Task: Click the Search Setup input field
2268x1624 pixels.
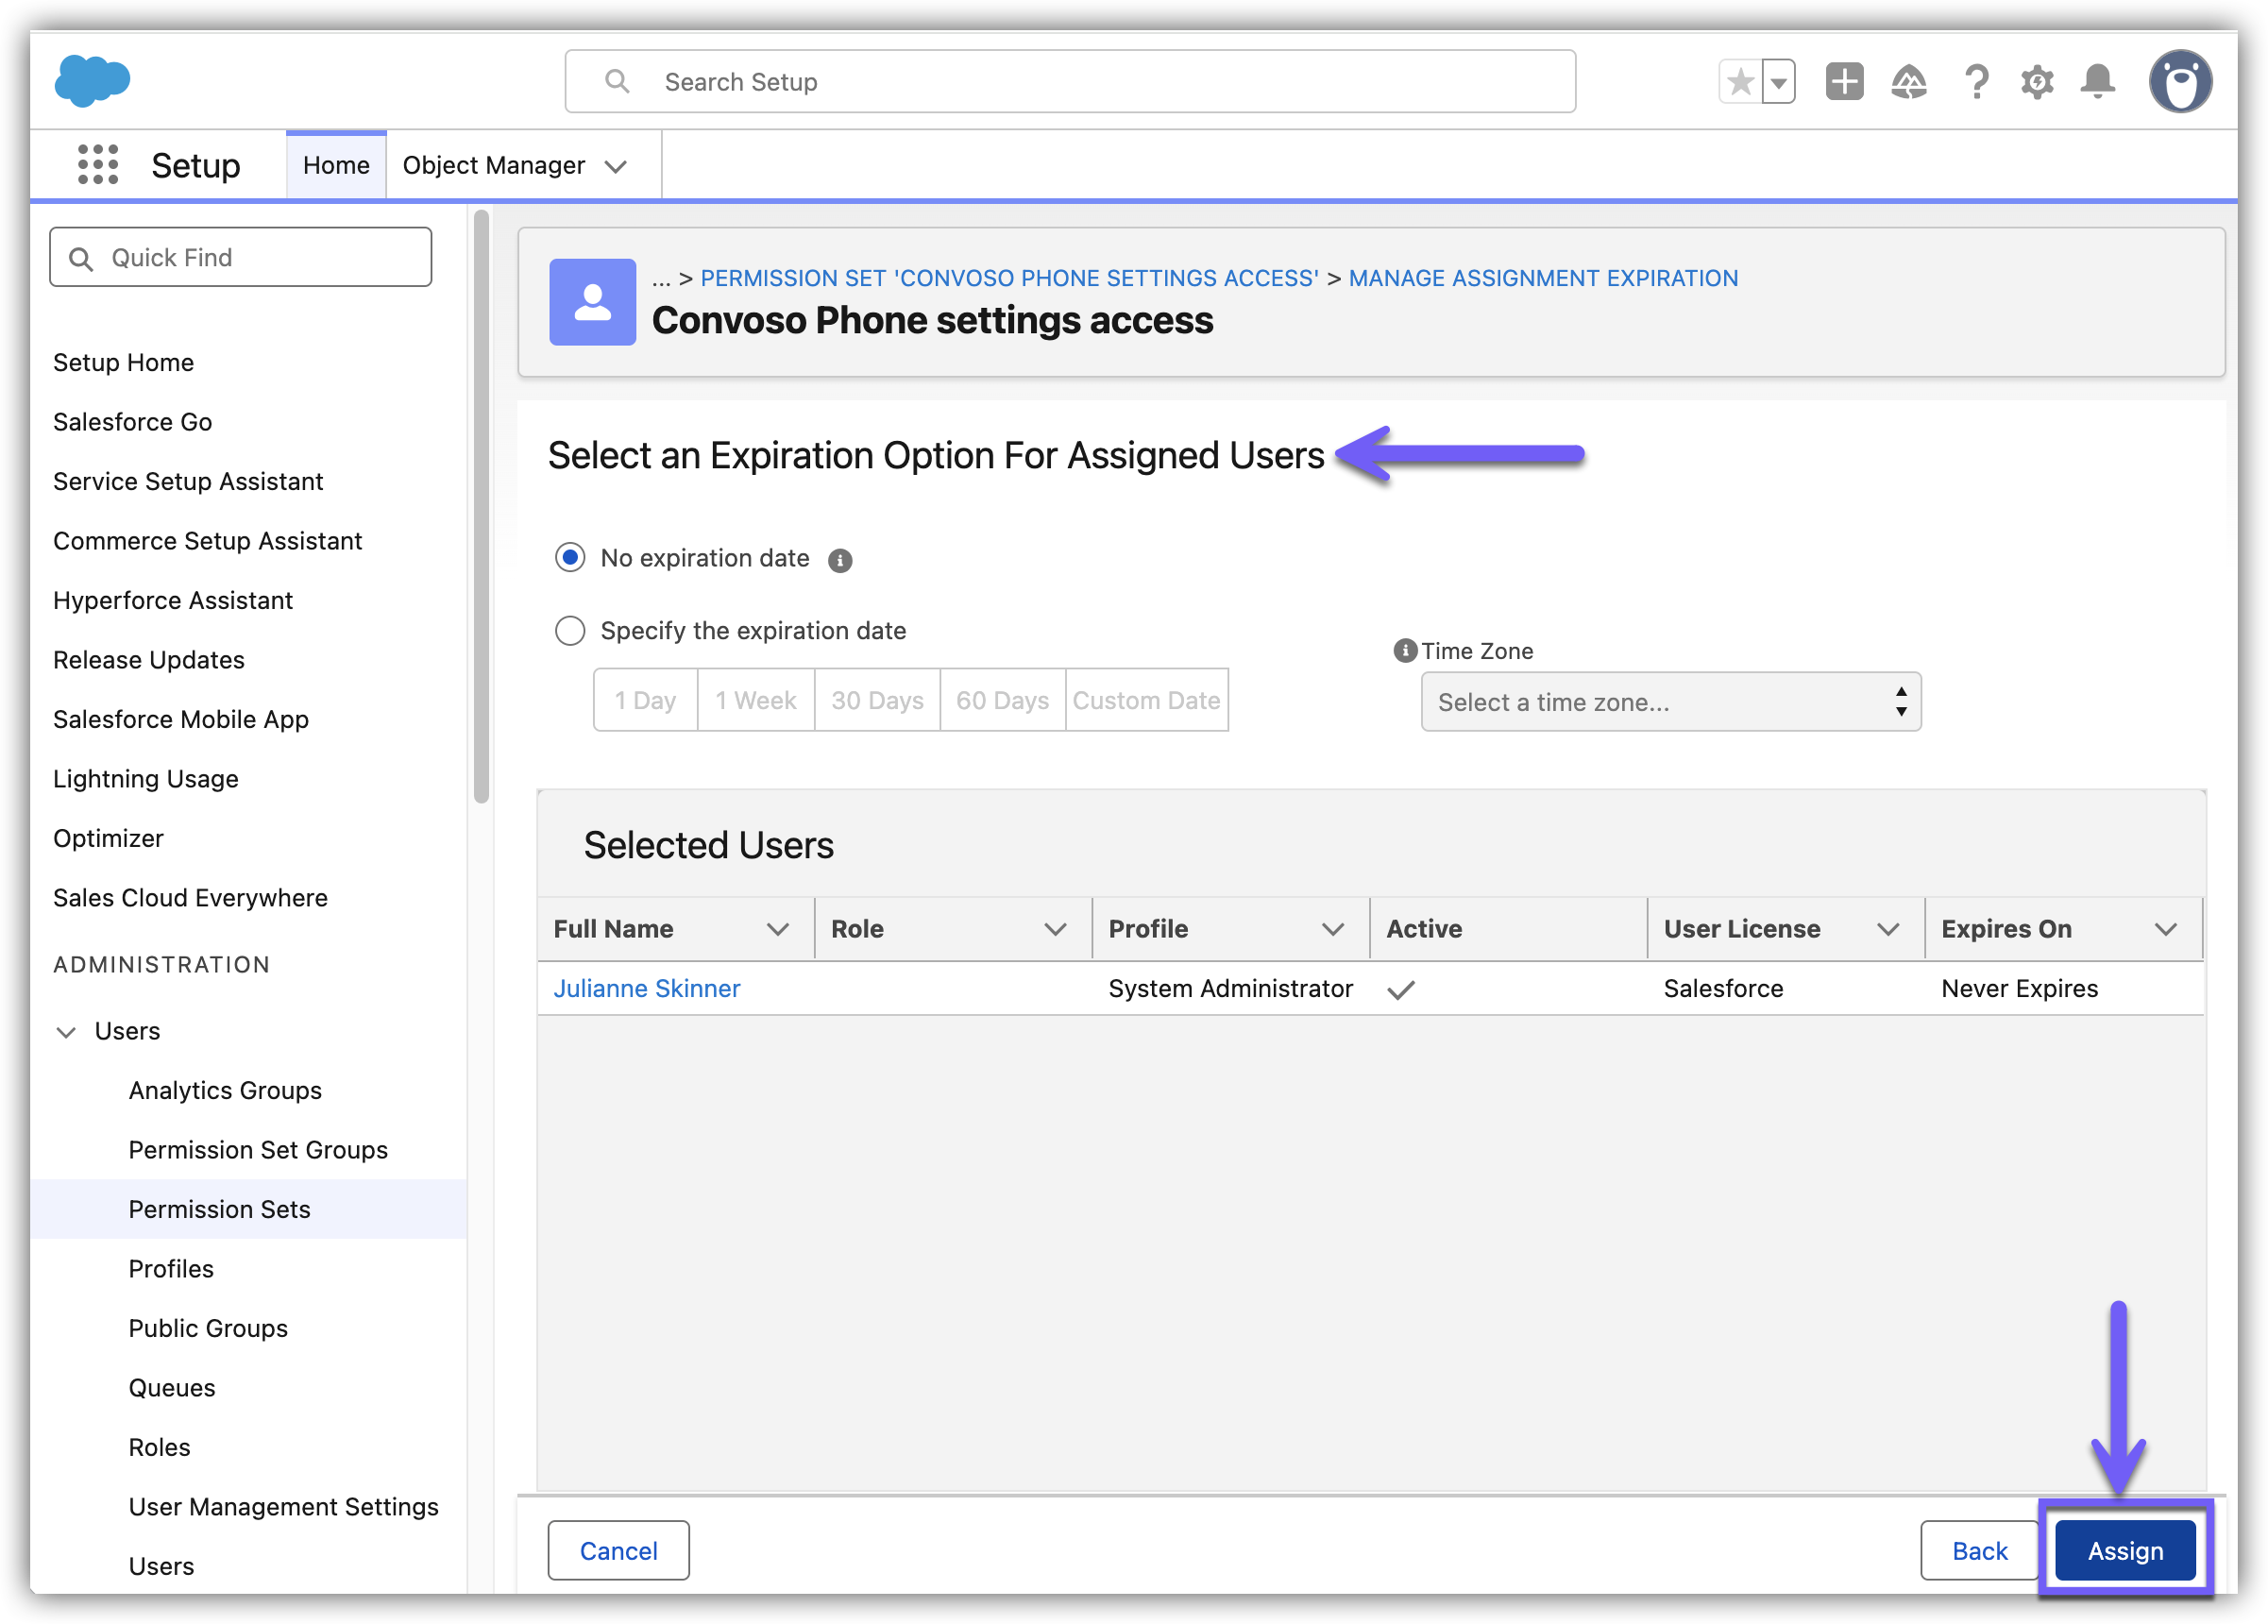Action: tap(1070, 82)
